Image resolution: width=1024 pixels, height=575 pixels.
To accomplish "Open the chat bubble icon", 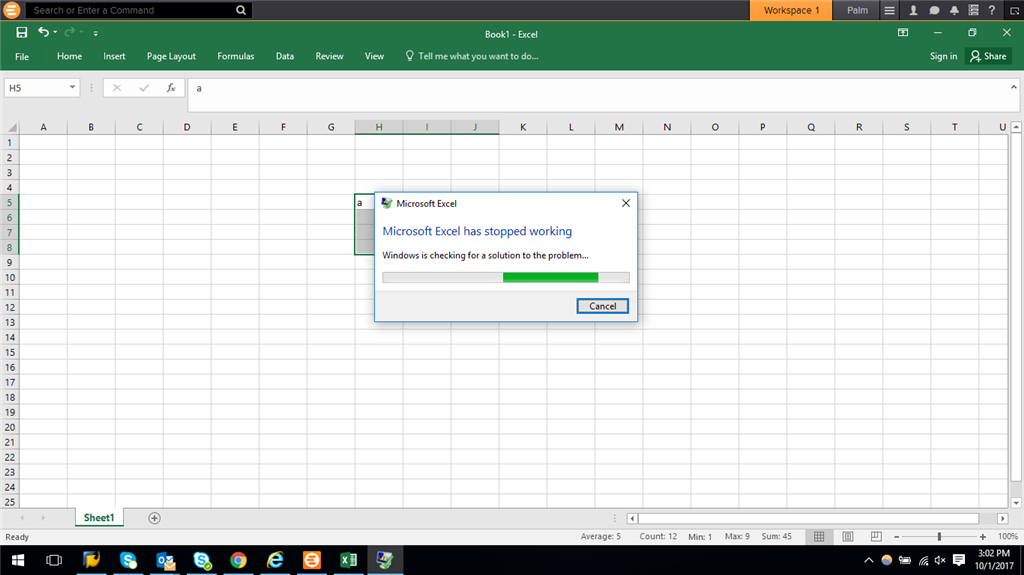I will click(x=934, y=10).
